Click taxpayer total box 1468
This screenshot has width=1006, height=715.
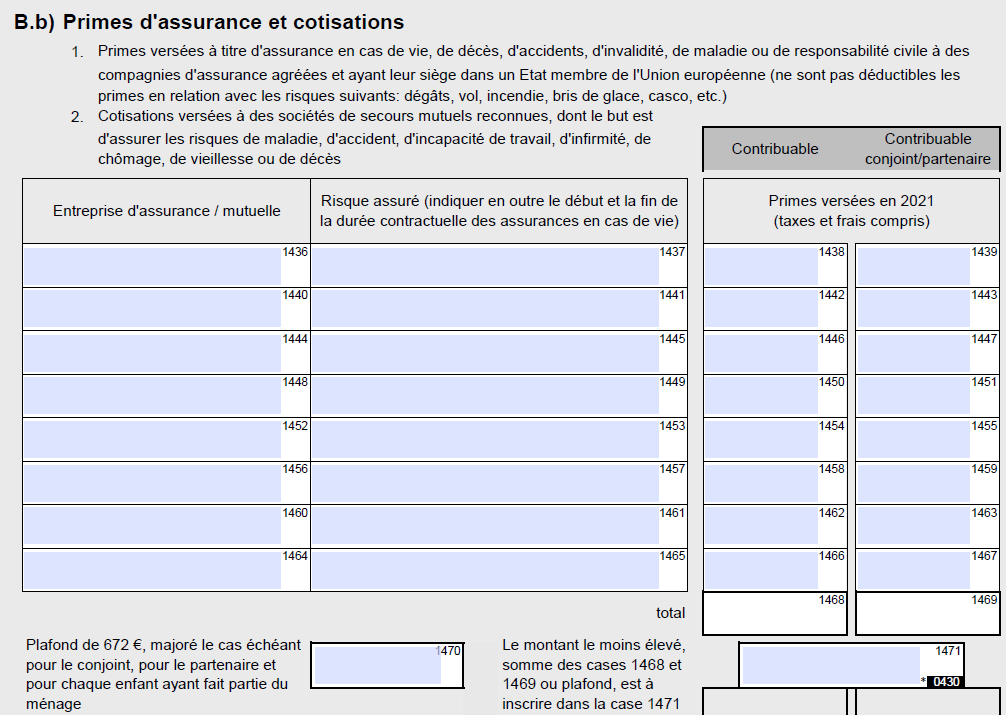pos(775,613)
